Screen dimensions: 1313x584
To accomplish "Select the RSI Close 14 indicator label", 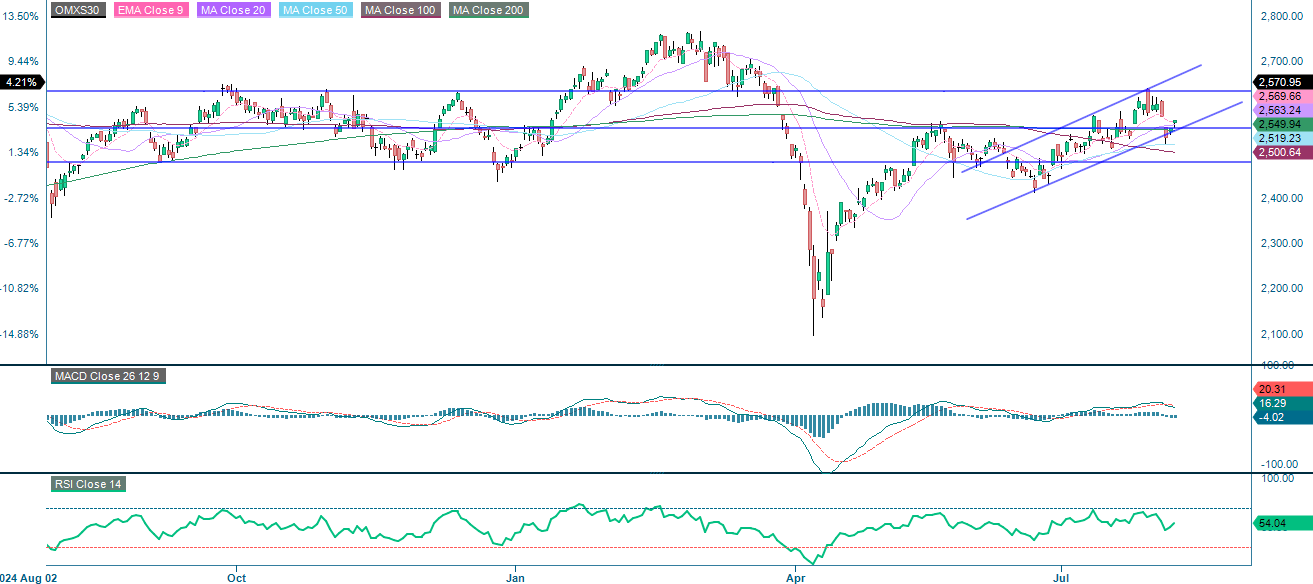I will pyautogui.click(x=86, y=483).
